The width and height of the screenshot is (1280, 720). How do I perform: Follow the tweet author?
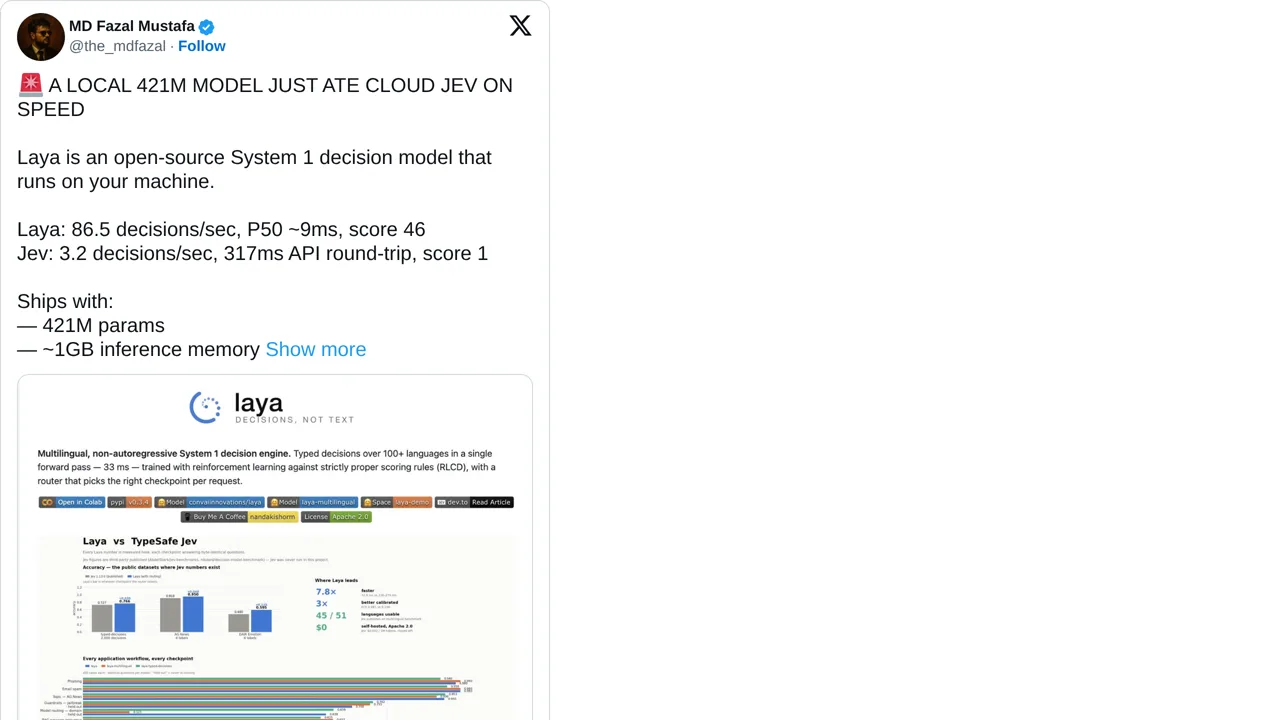pos(202,46)
